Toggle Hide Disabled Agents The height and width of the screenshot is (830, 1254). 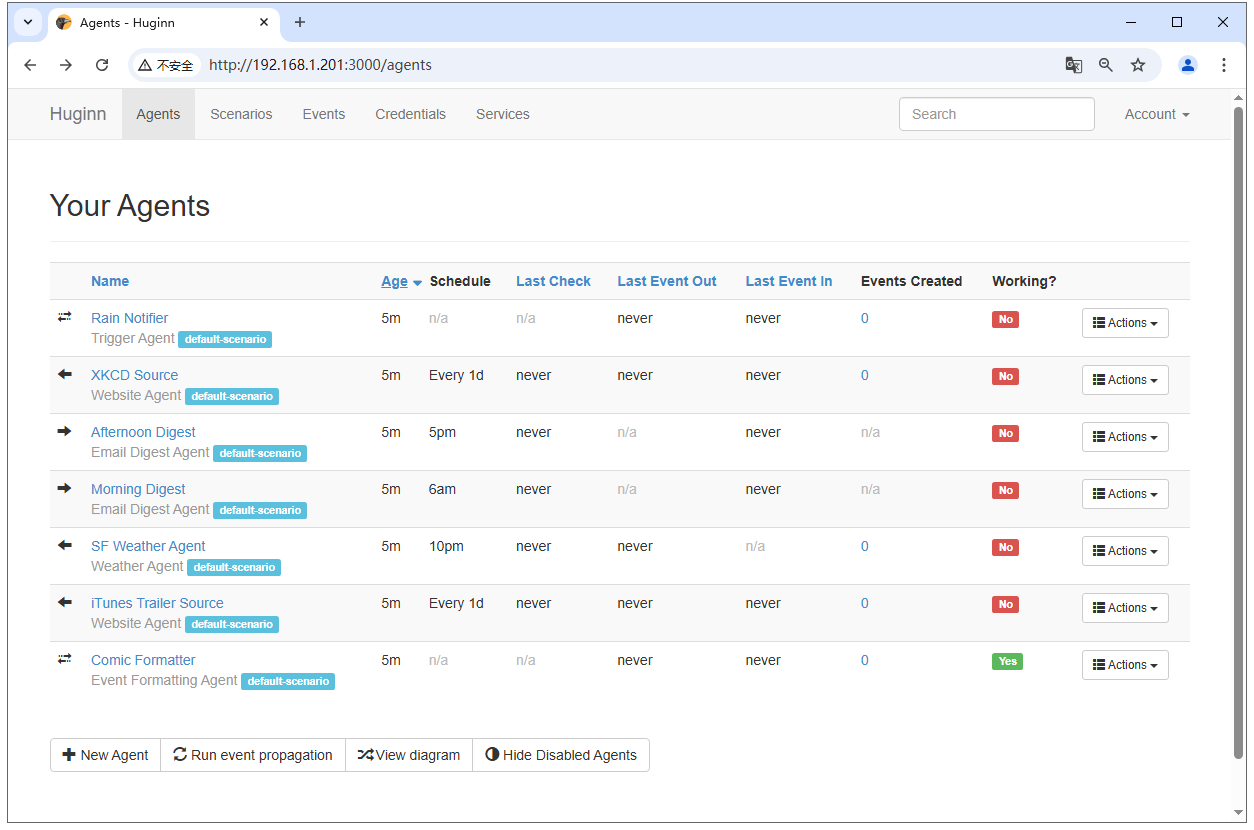pyautogui.click(x=561, y=755)
